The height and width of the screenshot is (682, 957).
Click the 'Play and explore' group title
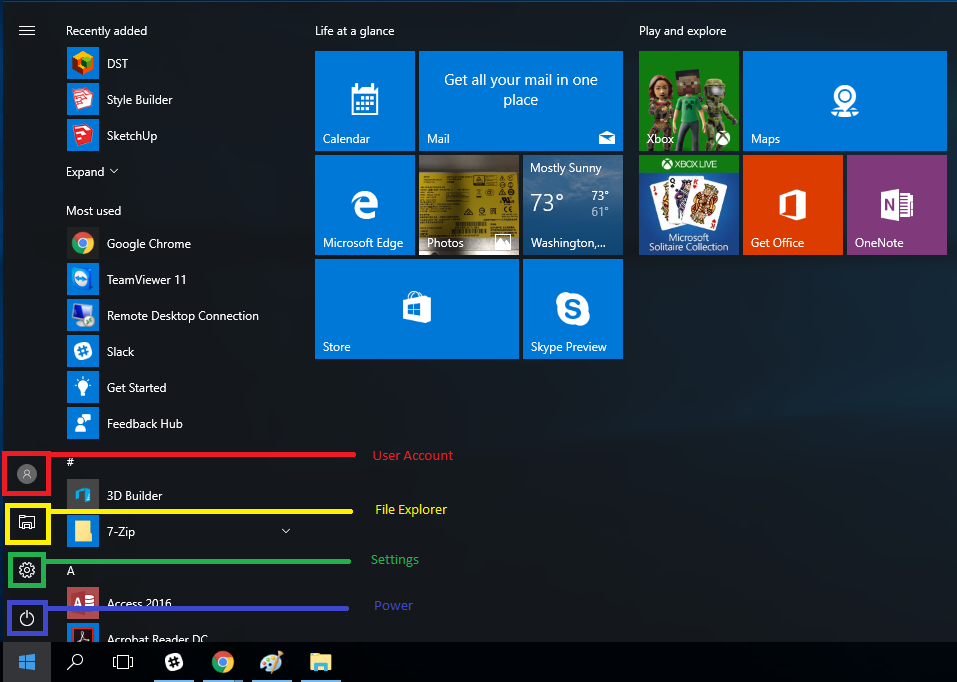(x=682, y=31)
